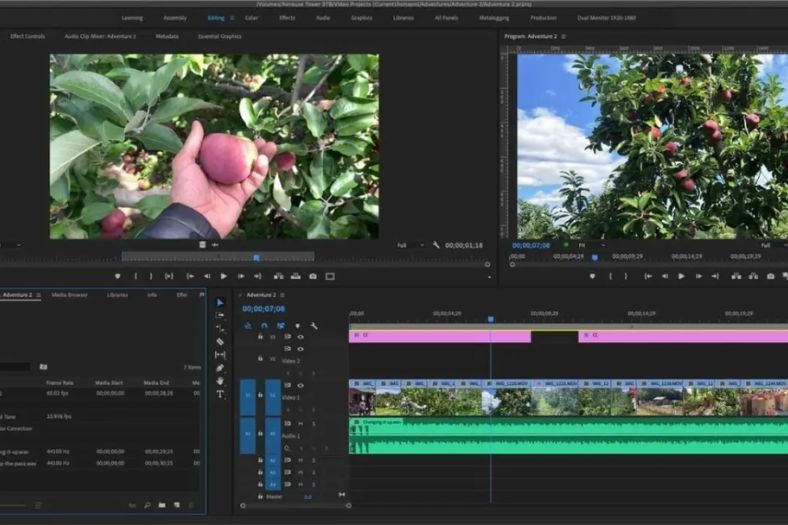Select the Type tool
Viewport: 788px width, 525px height.
coord(220,394)
